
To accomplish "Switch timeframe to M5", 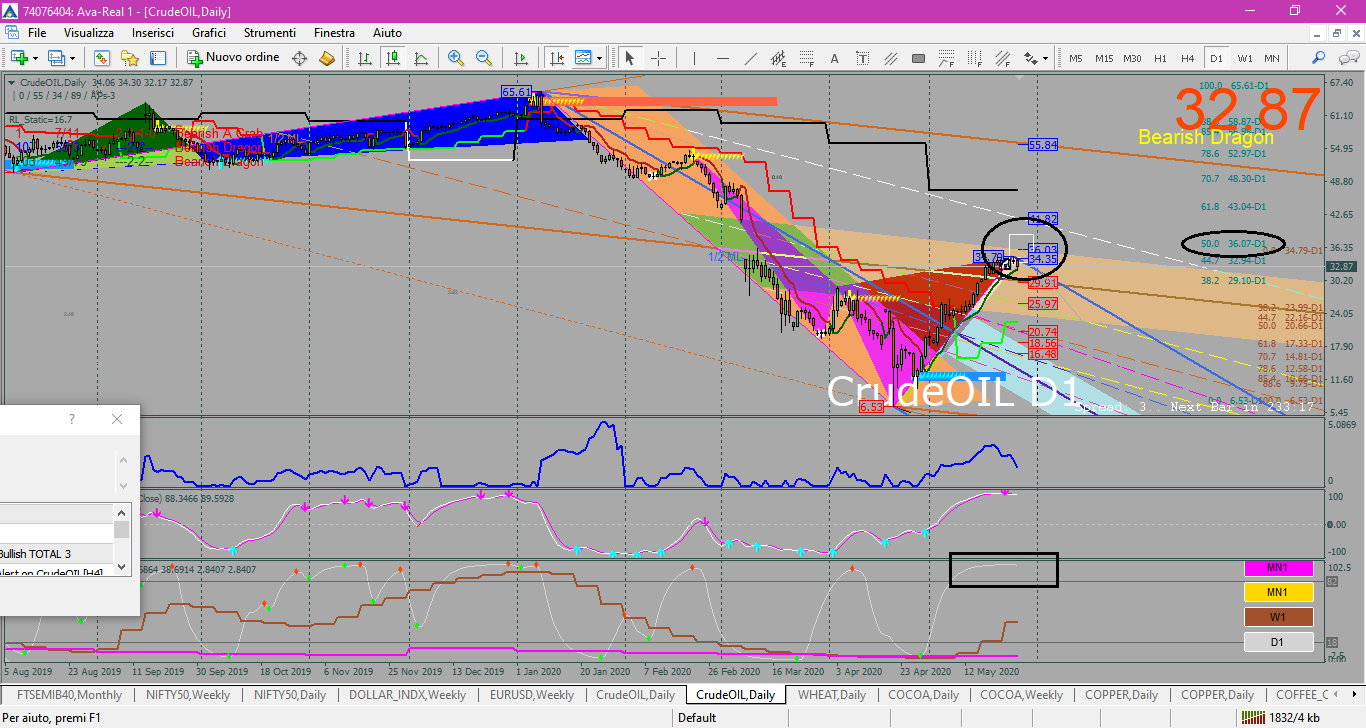I will pos(1075,58).
